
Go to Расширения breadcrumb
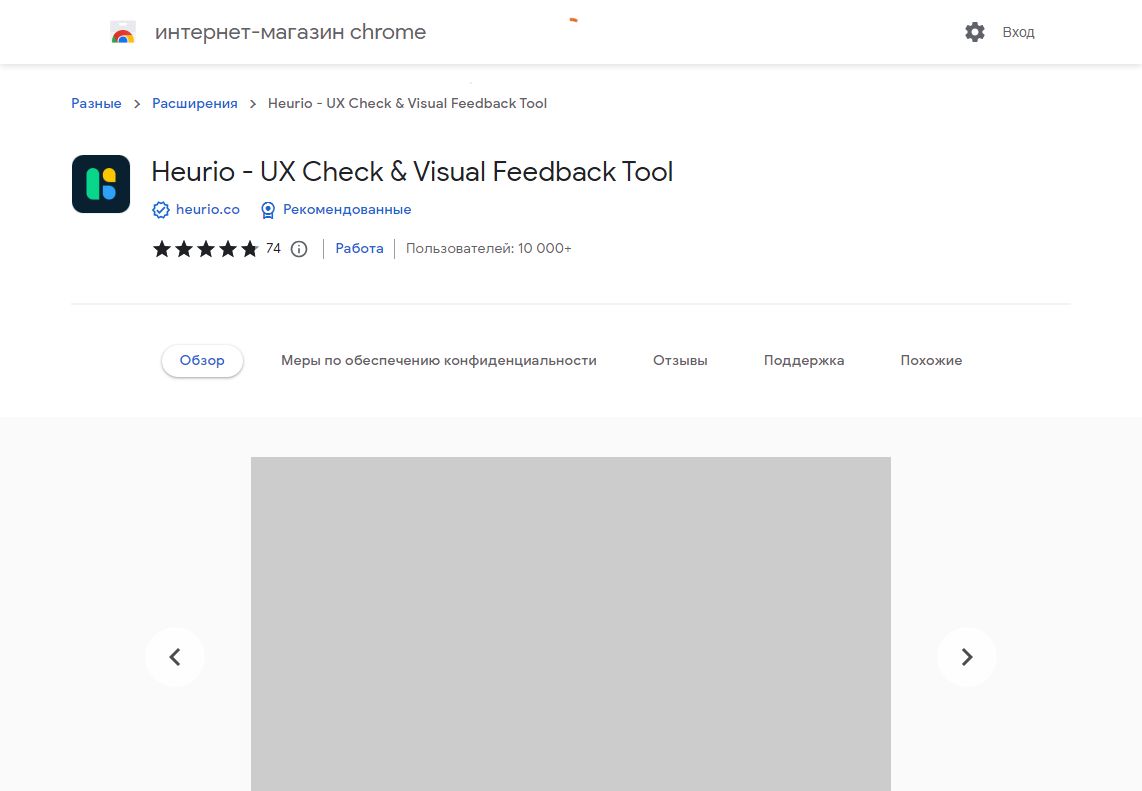(194, 103)
